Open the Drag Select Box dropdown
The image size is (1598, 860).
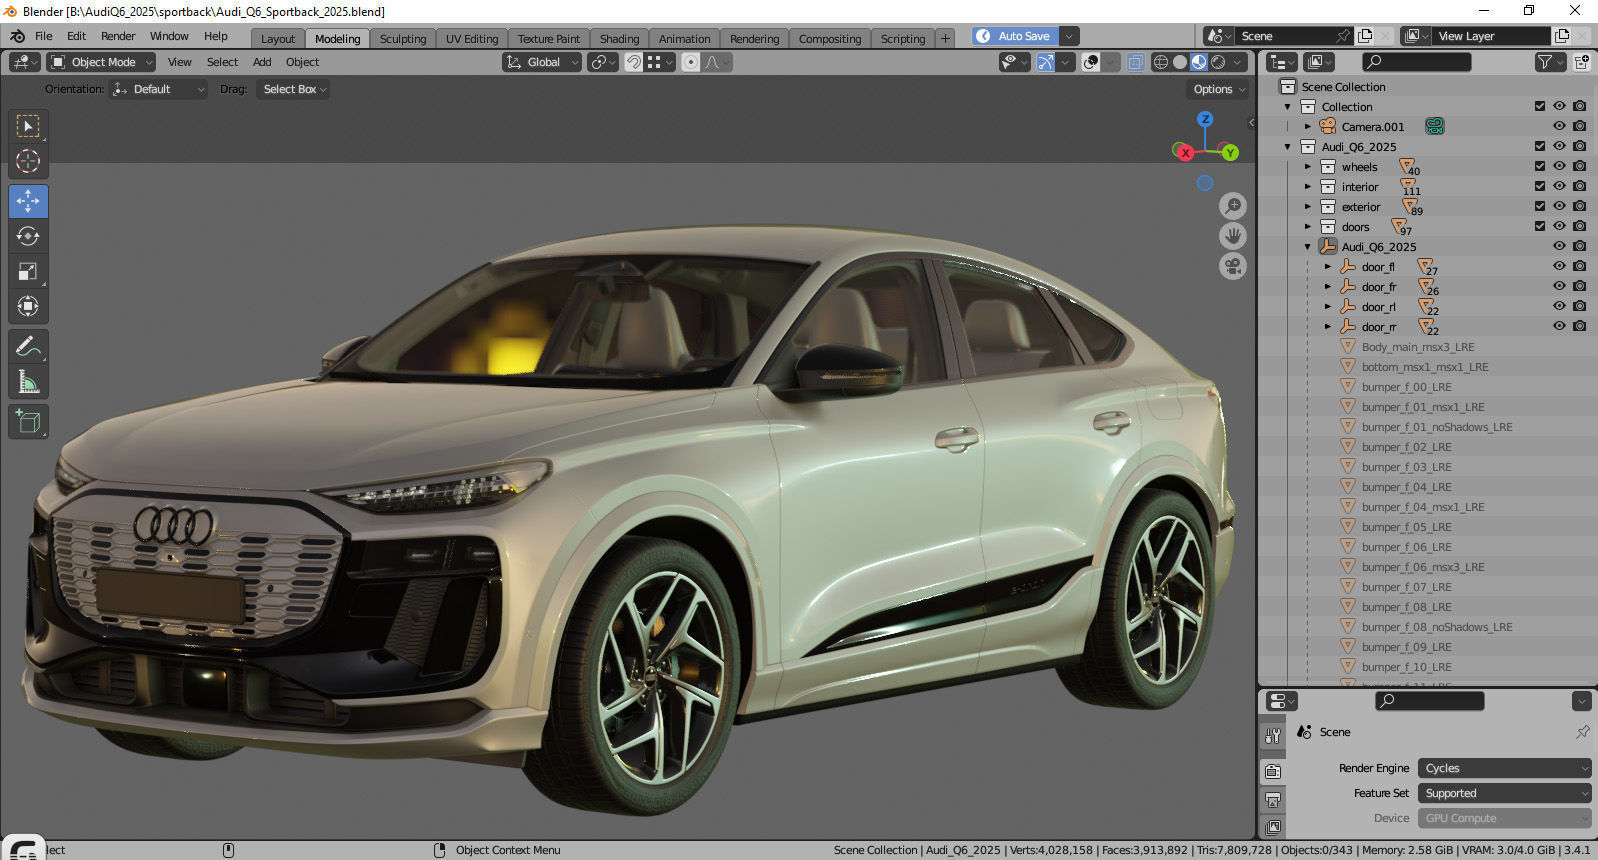click(294, 89)
